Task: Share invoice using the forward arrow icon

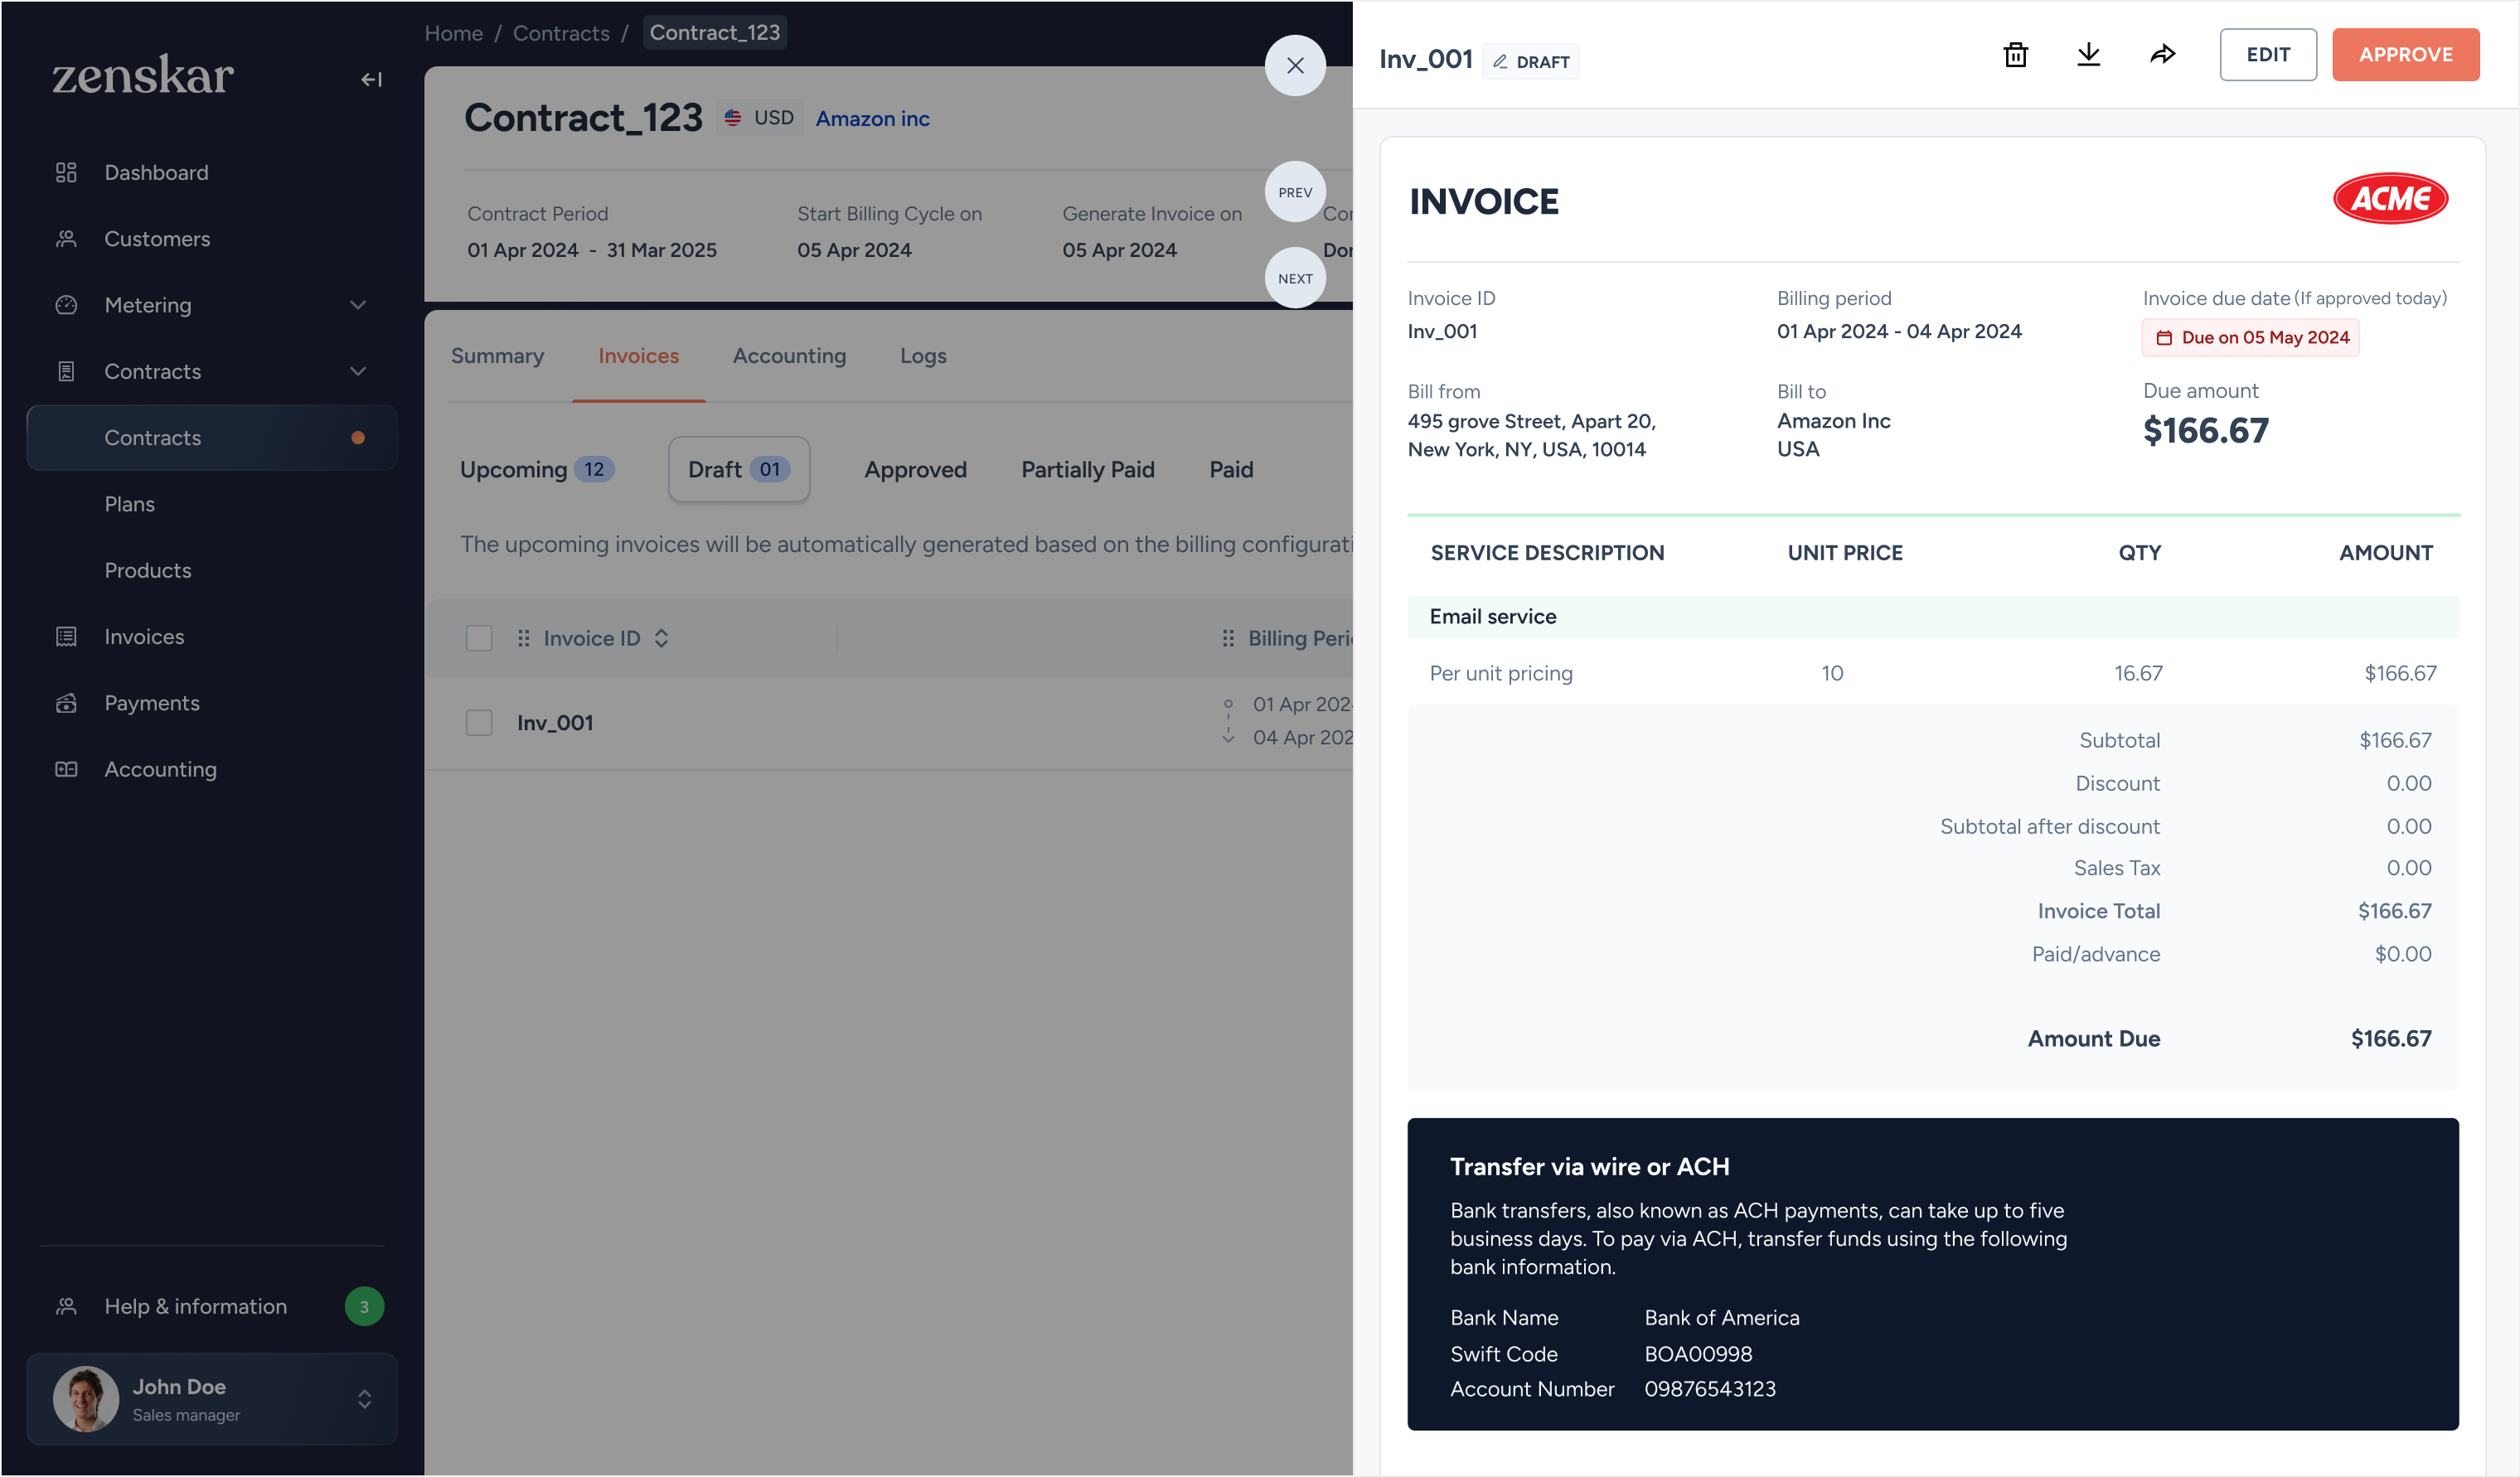Action: [2163, 54]
